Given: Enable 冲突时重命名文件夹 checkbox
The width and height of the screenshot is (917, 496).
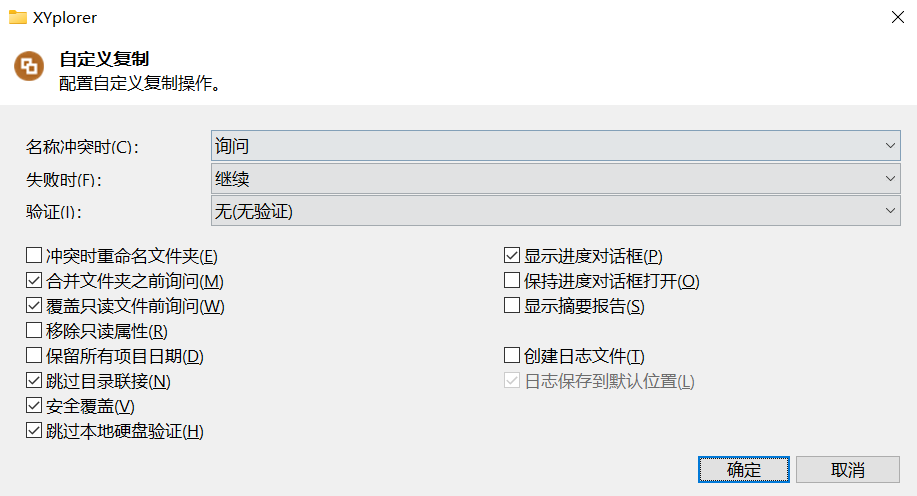Looking at the screenshot, I should pos(34,255).
